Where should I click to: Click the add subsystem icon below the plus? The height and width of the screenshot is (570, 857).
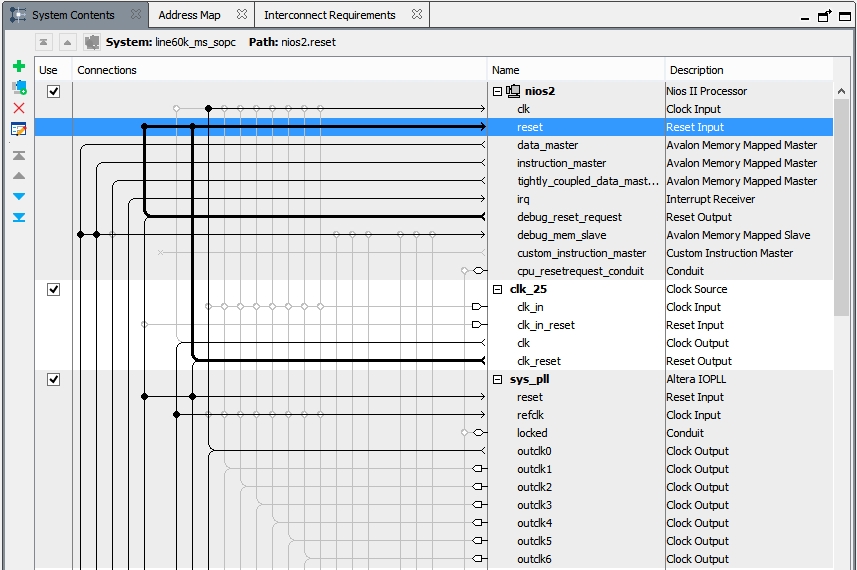pos(18,87)
